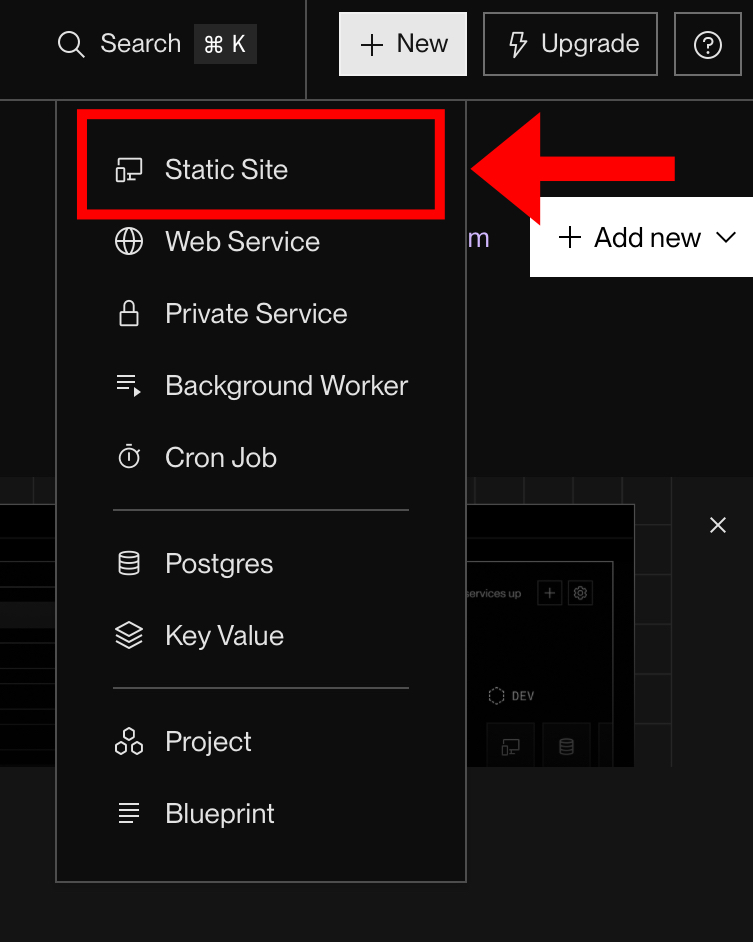Image resolution: width=753 pixels, height=942 pixels.
Task: Click the + New button
Action: [x=403, y=44]
